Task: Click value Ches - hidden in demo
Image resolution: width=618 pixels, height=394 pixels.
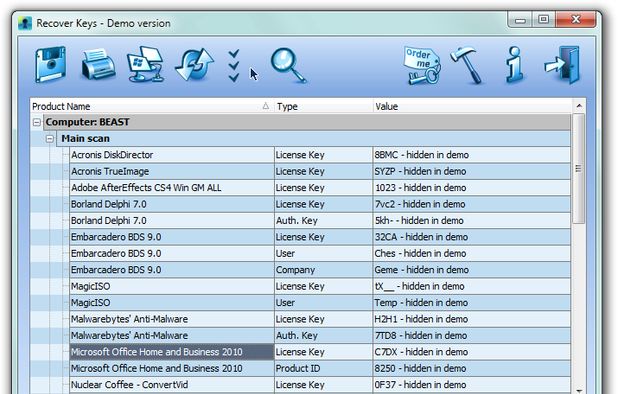Action: point(420,254)
